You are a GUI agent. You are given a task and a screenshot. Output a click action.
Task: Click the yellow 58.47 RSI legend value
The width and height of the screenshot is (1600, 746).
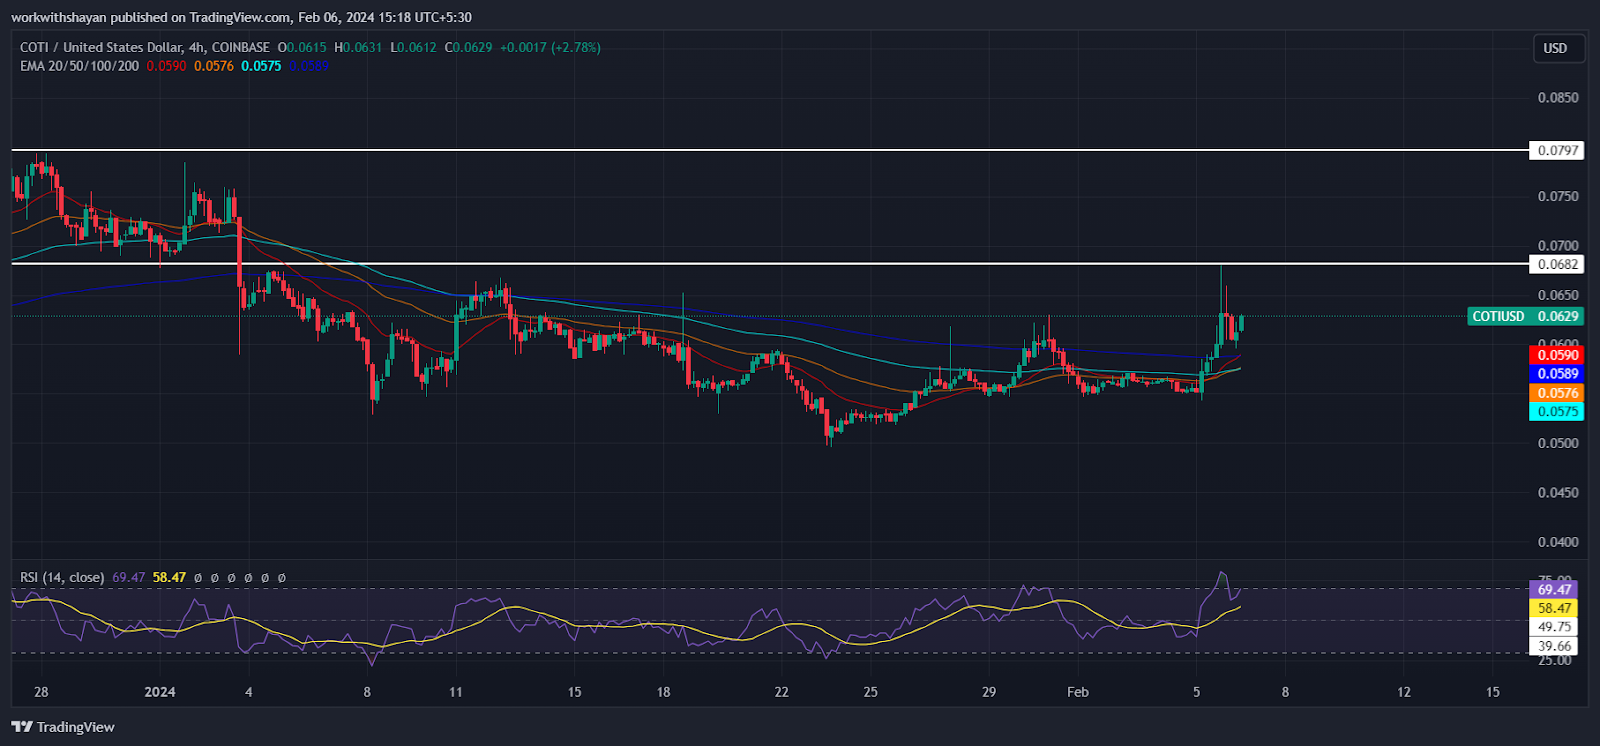pyautogui.click(x=169, y=577)
